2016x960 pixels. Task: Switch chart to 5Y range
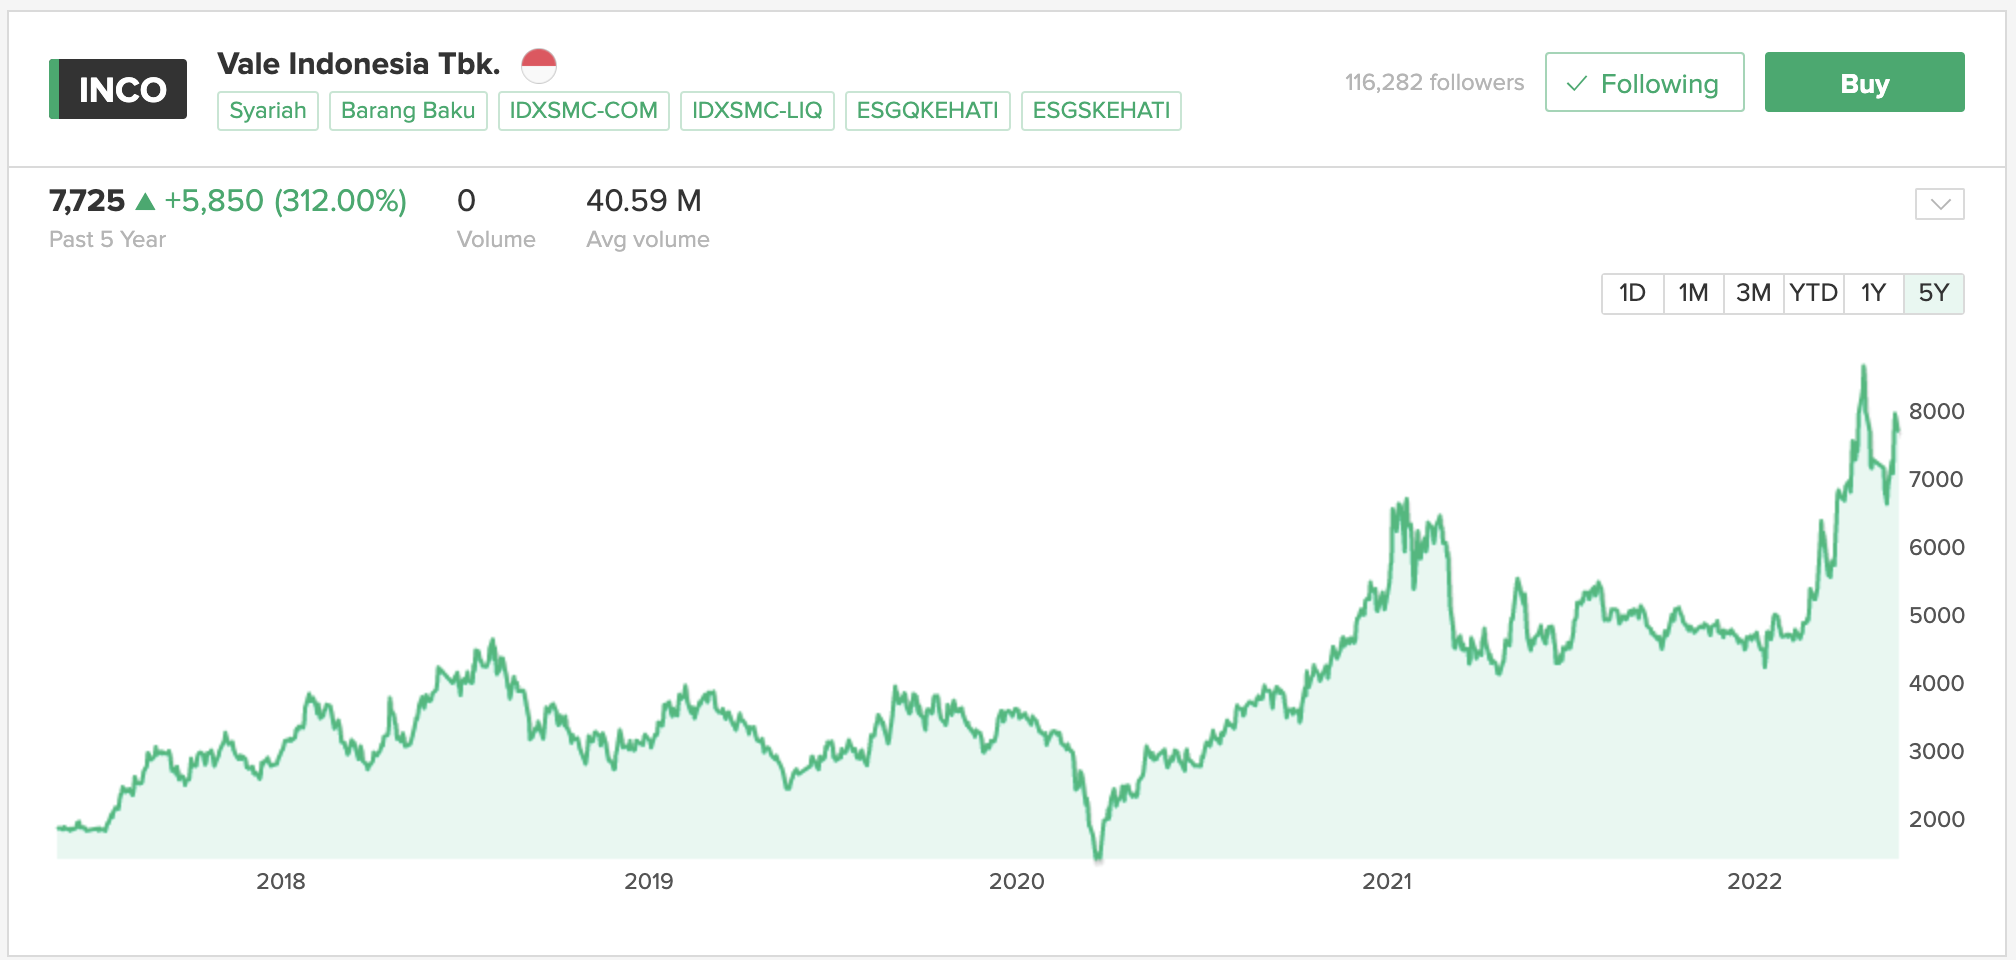click(1933, 293)
